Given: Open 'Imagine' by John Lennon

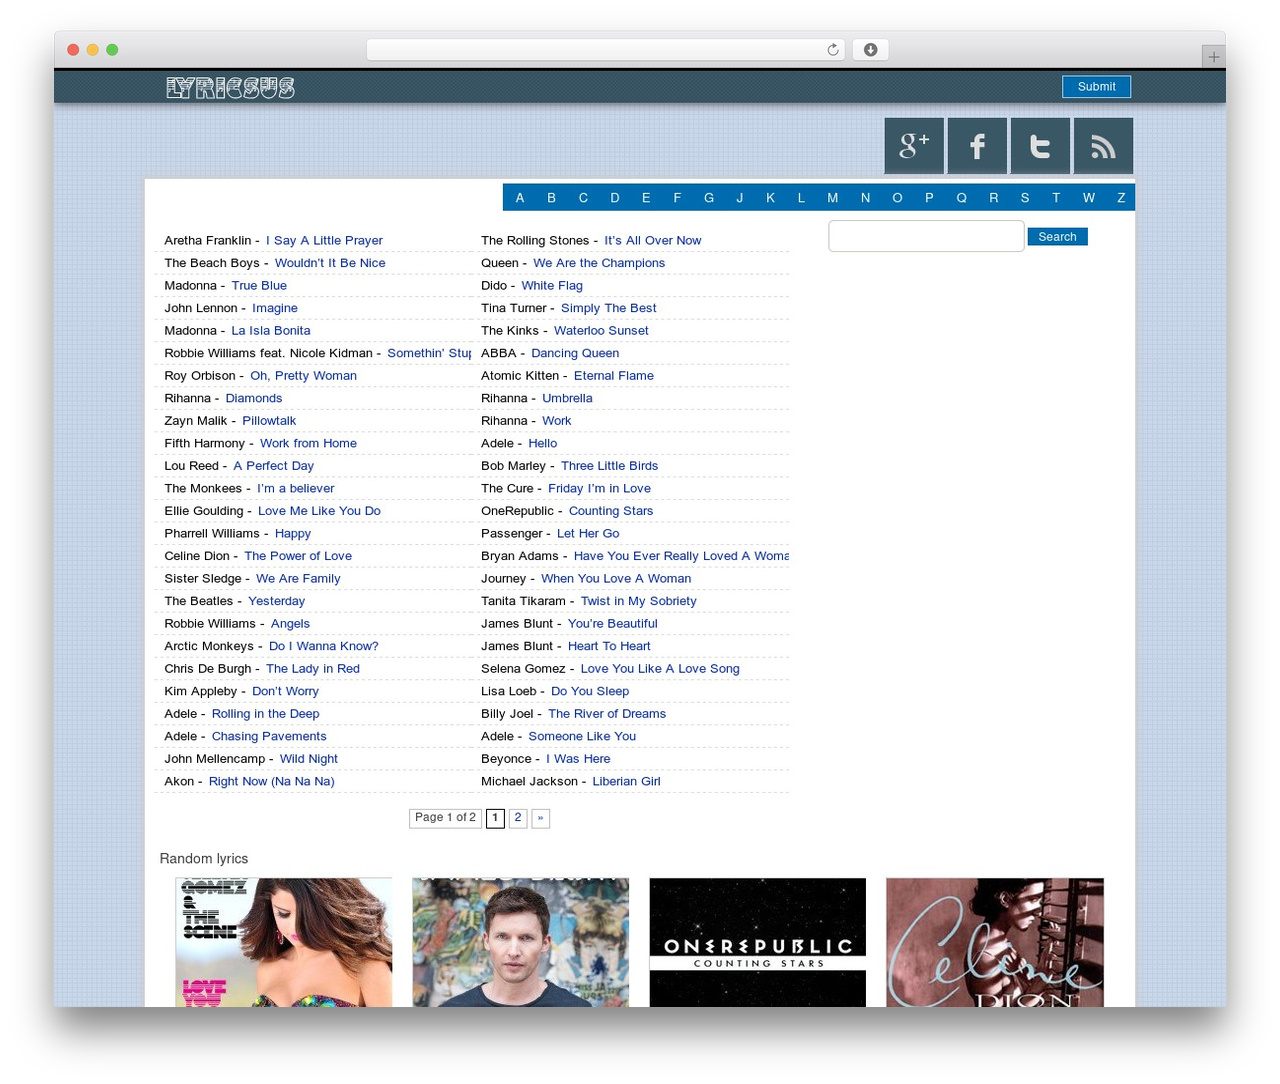Looking at the screenshot, I should [x=275, y=308].
